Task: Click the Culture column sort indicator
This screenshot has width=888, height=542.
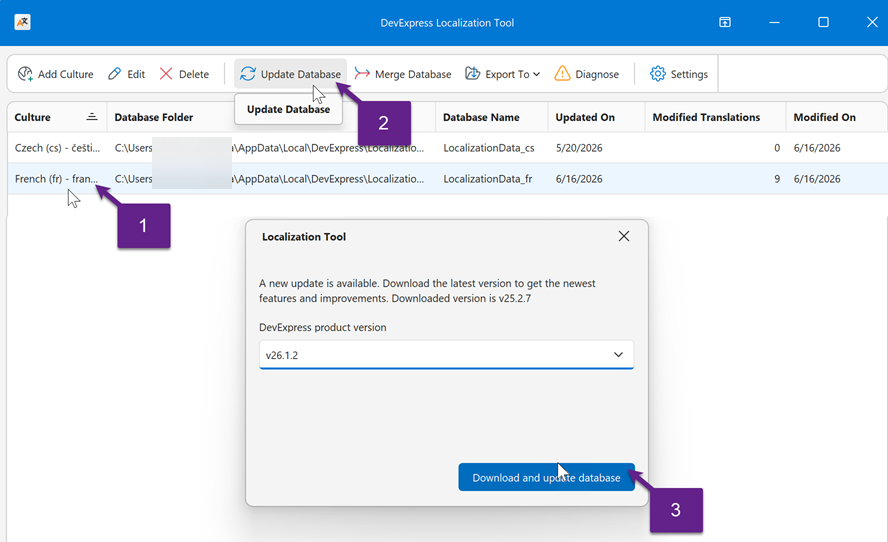Action: coord(92,117)
